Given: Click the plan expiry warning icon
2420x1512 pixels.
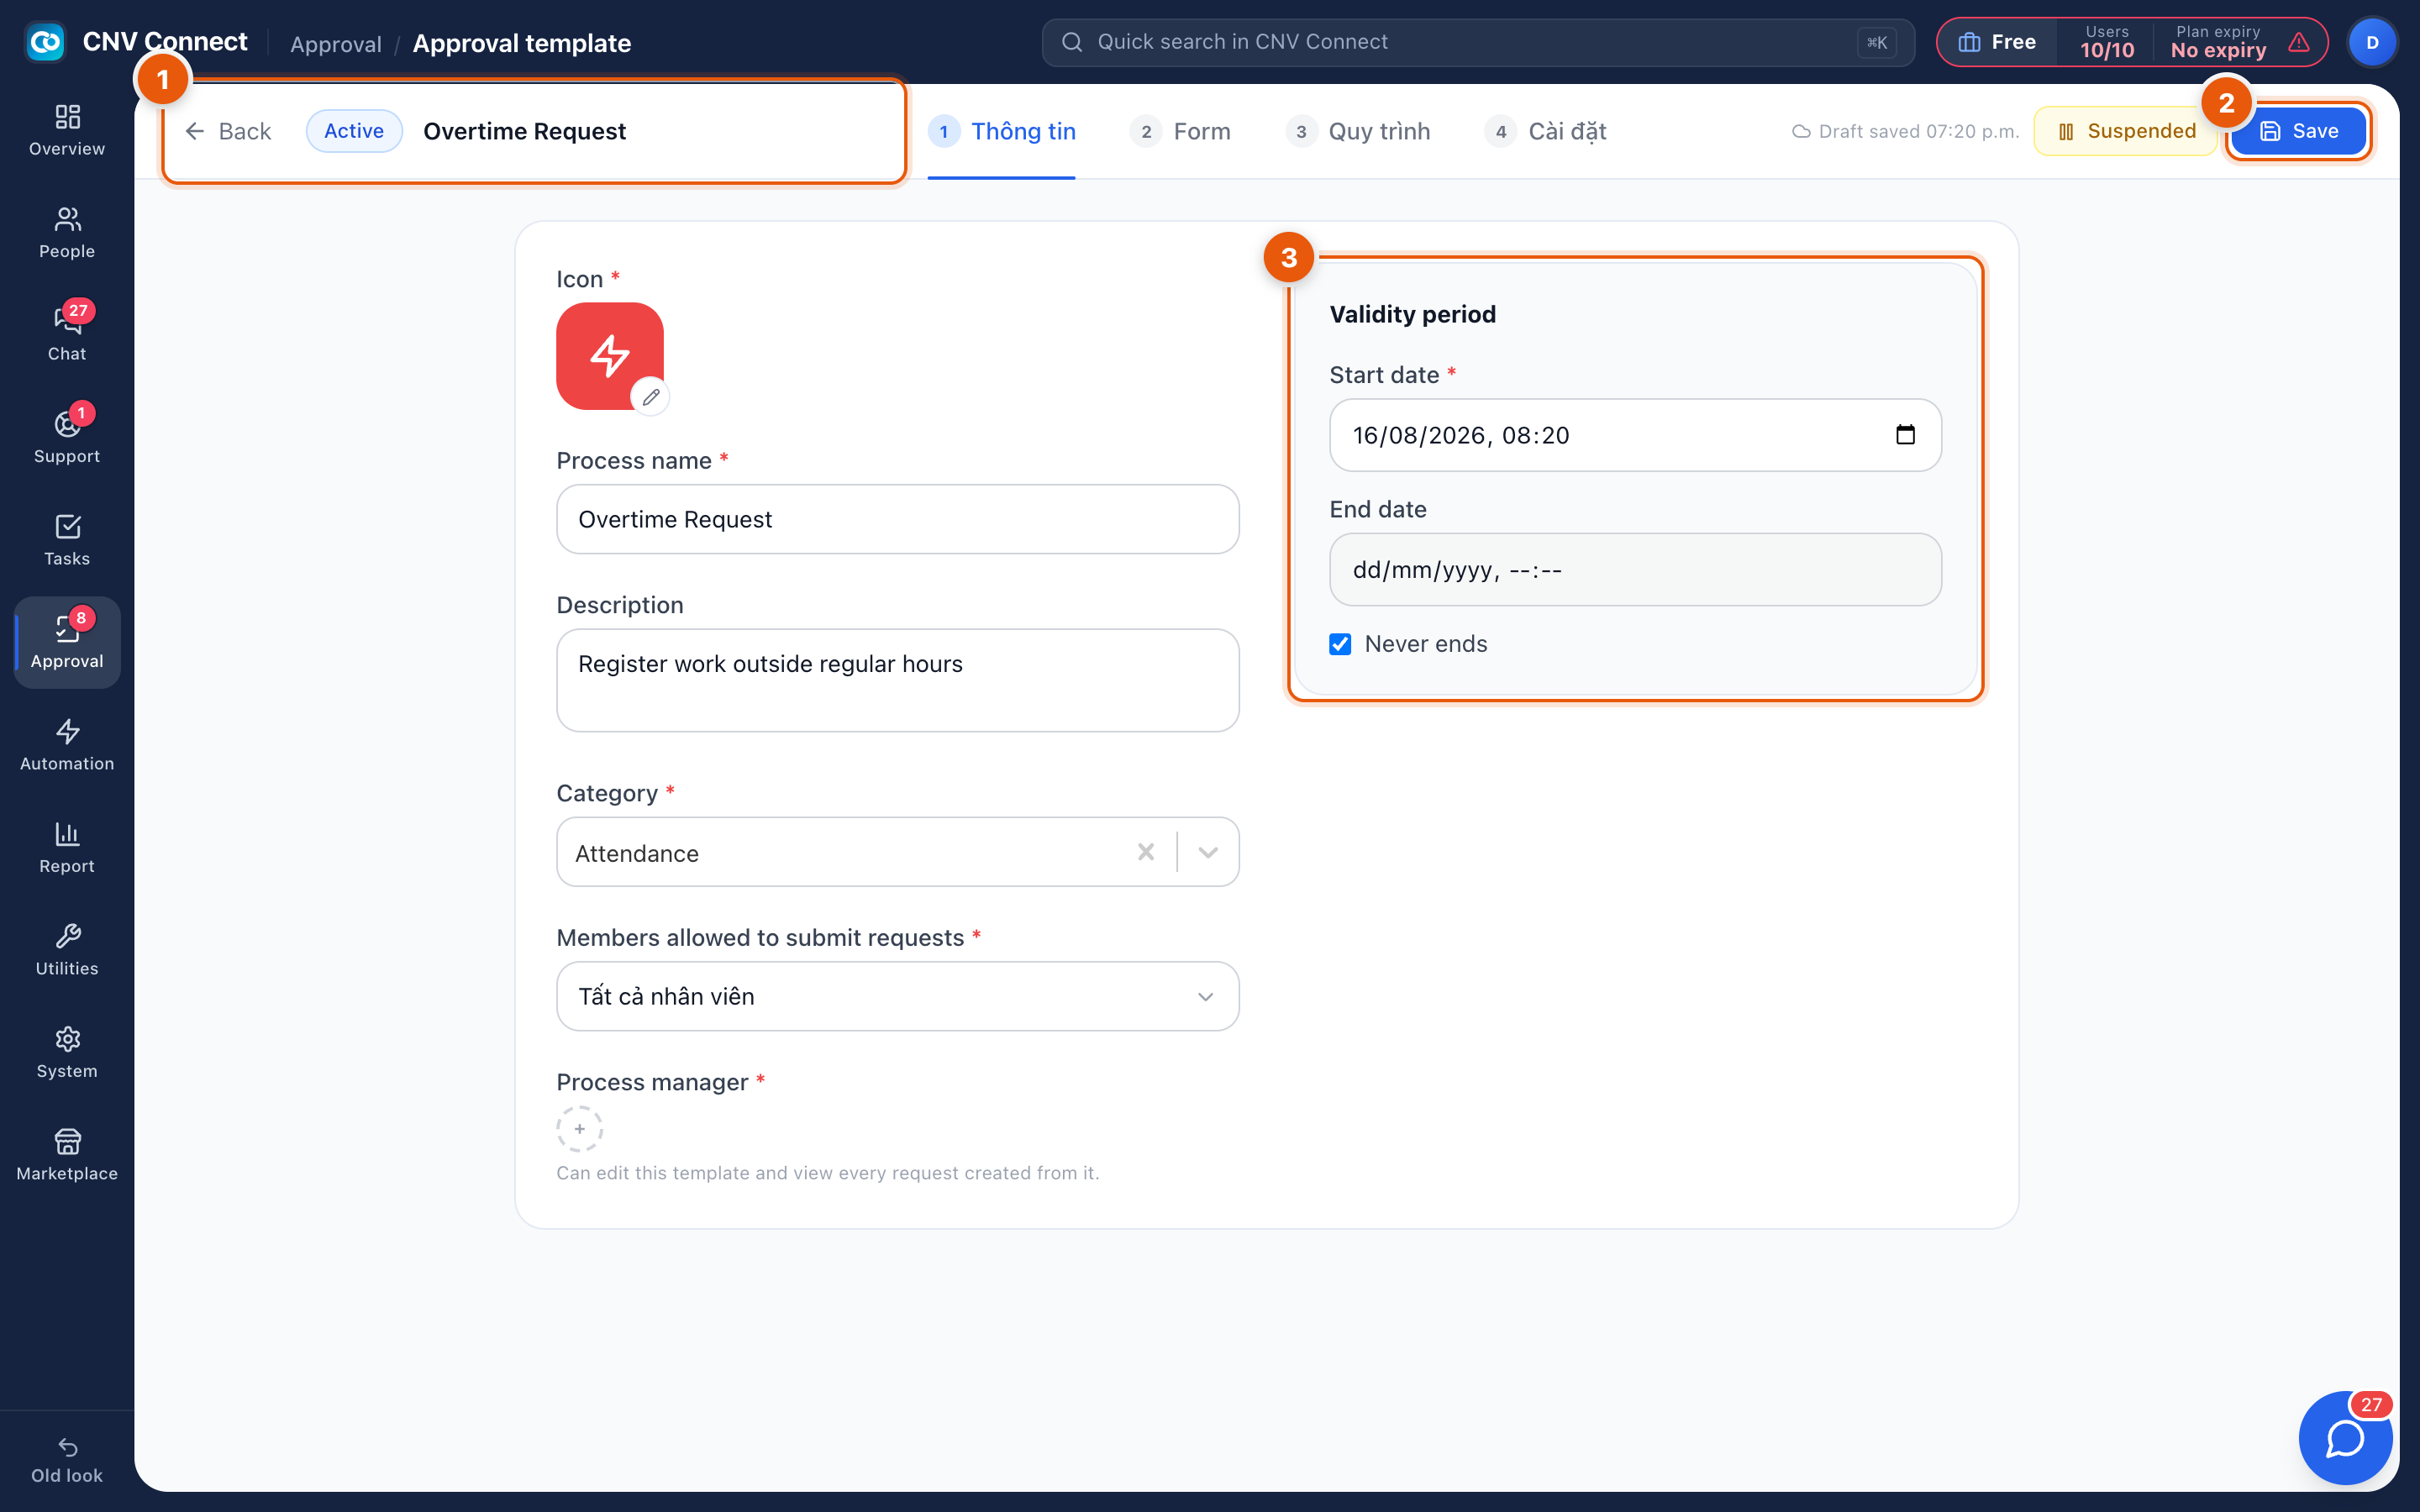Looking at the screenshot, I should pos(2299,42).
